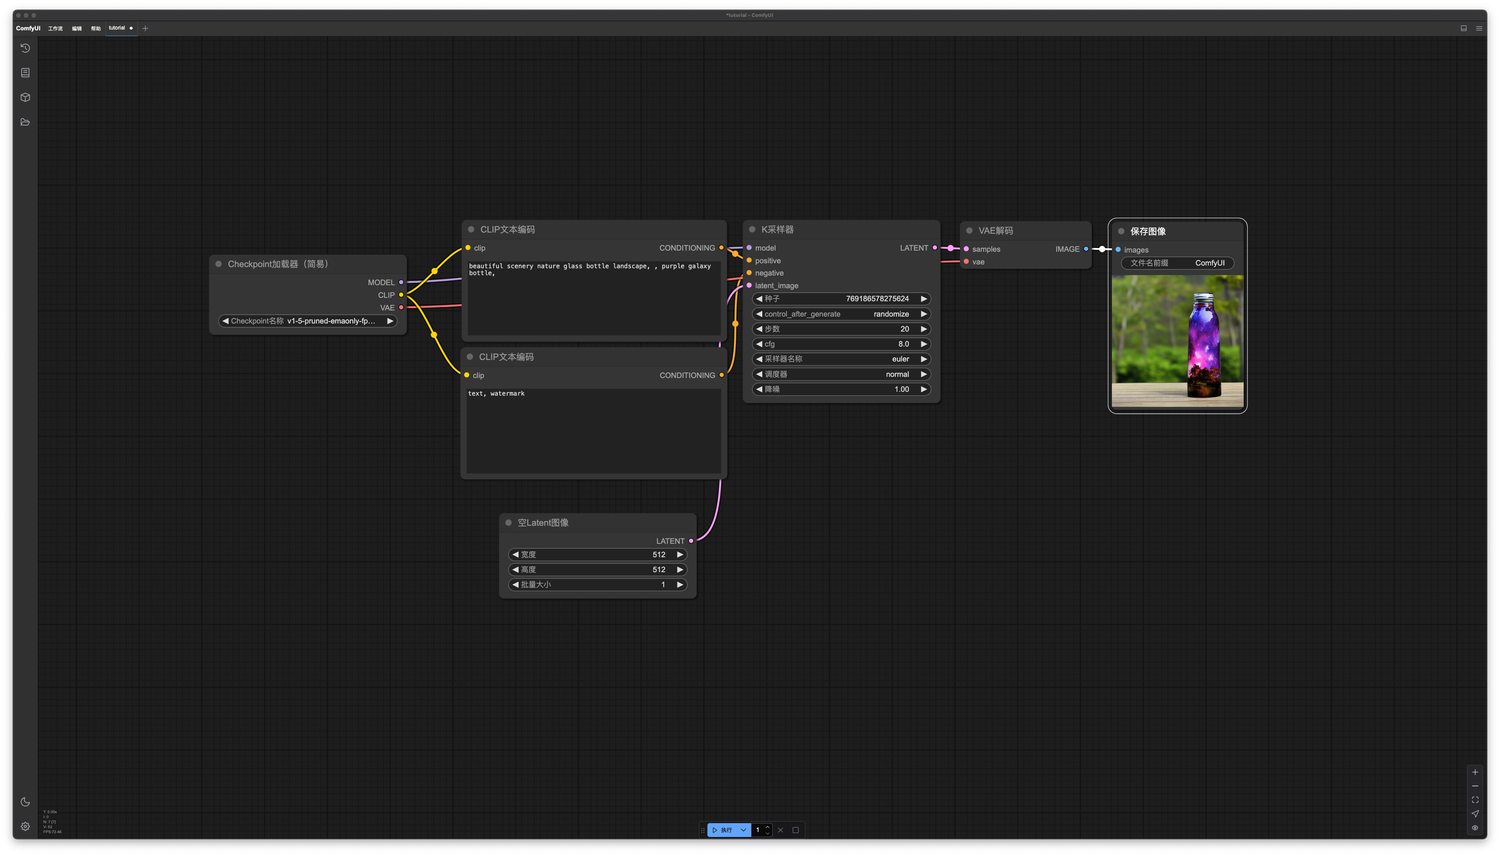Click the Checkpoint VAE output slot

[x=401, y=308]
